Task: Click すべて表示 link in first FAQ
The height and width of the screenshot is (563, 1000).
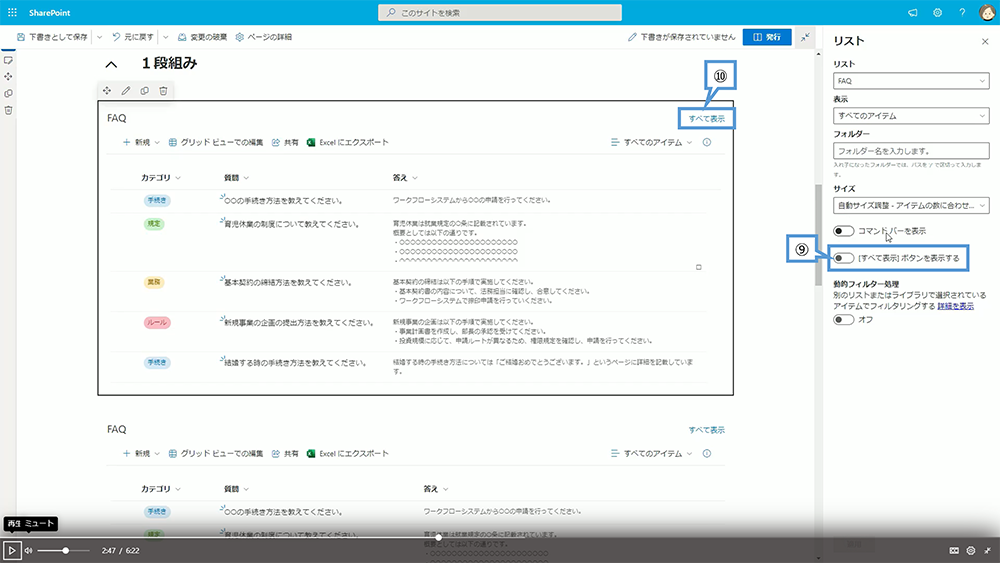Action: coord(707,119)
